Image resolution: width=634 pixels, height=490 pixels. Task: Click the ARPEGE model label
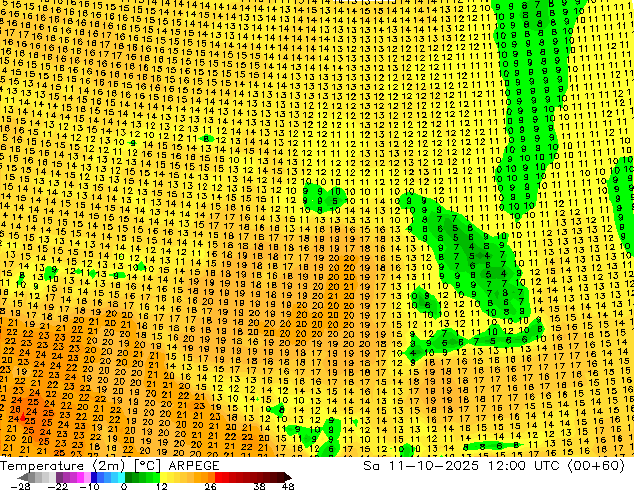tap(194, 466)
